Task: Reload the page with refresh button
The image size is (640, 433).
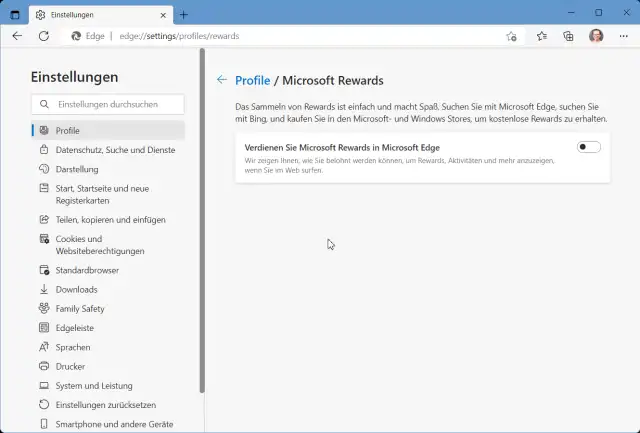Action: click(x=44, y=36)
